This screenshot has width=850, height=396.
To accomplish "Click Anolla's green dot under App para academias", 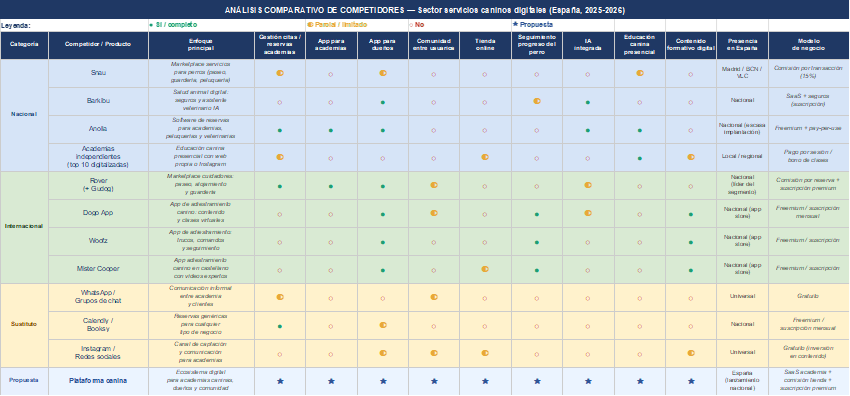I will pos(331,131).
